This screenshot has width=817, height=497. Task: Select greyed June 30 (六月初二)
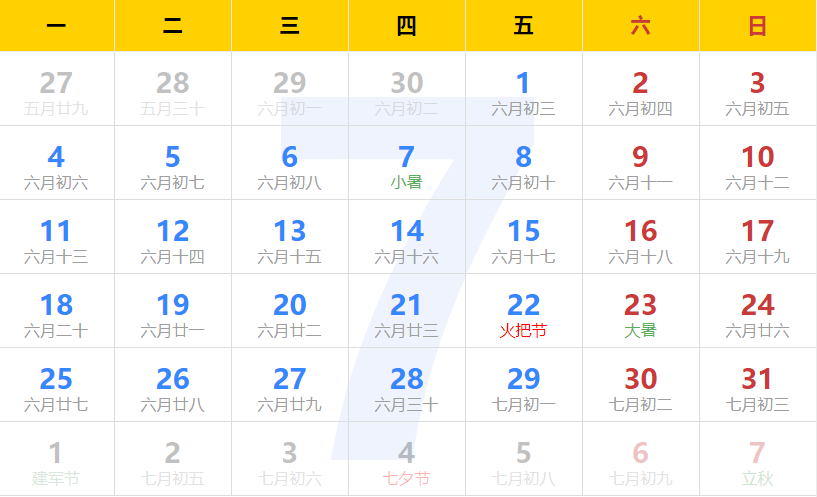(x=407, y=89)
